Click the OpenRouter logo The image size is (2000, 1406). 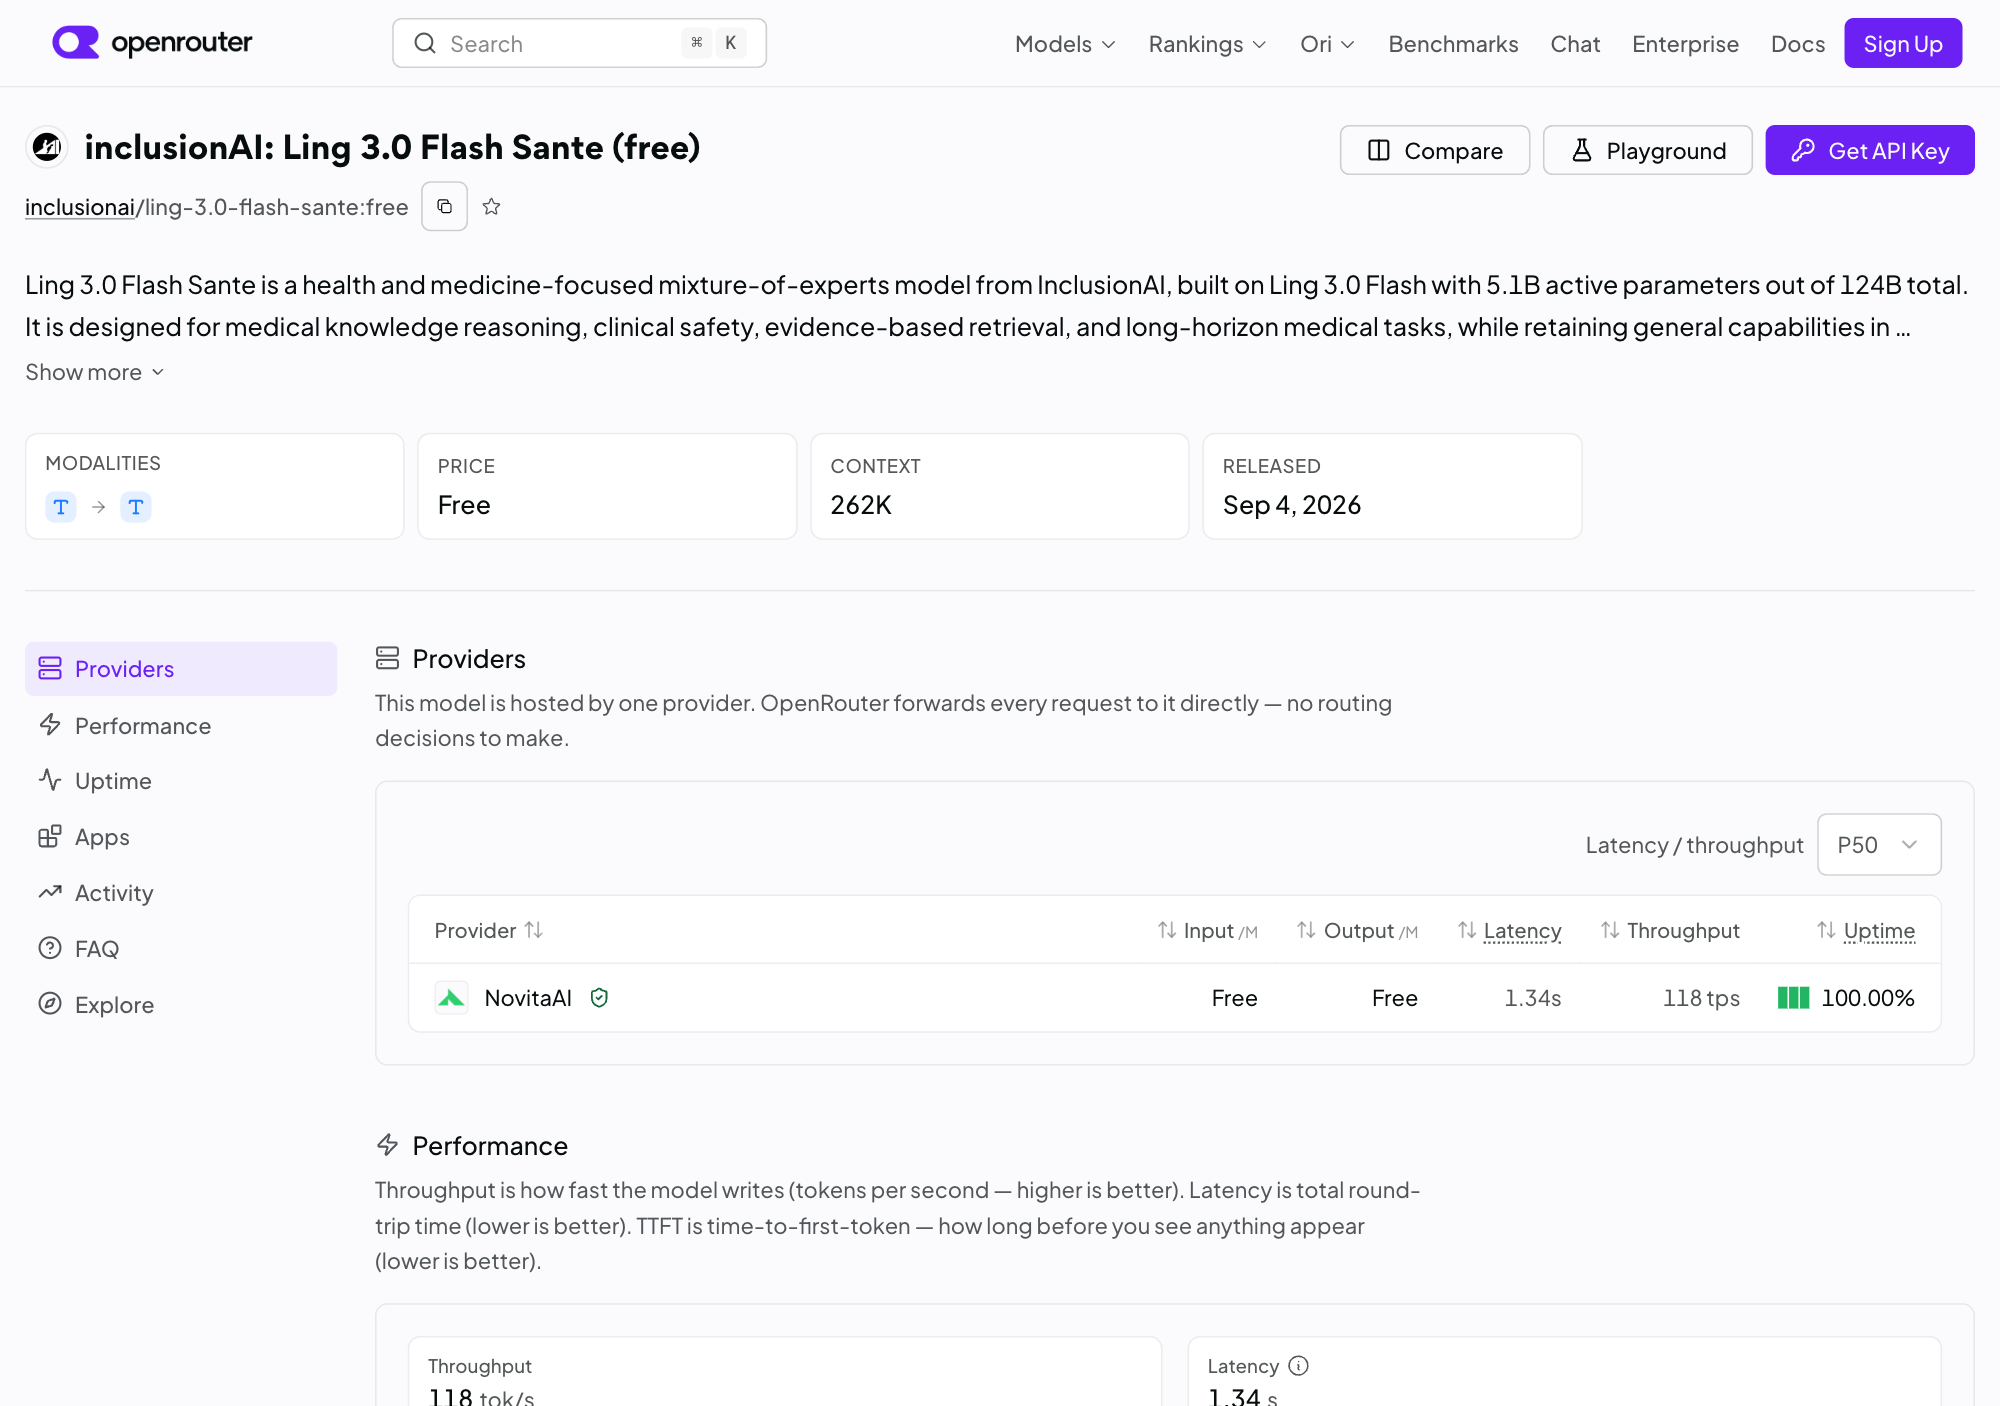(152, 43)
